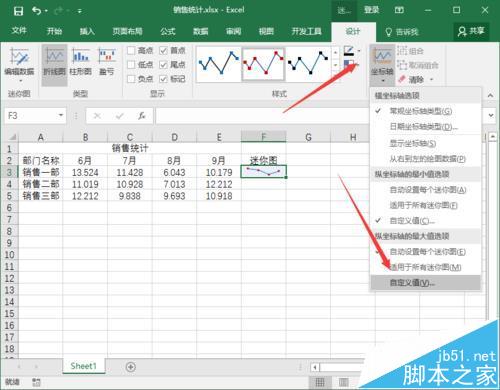Click the horizontal scrollbar left arrow
Screen dimensions: 500x390
[315, 367]
